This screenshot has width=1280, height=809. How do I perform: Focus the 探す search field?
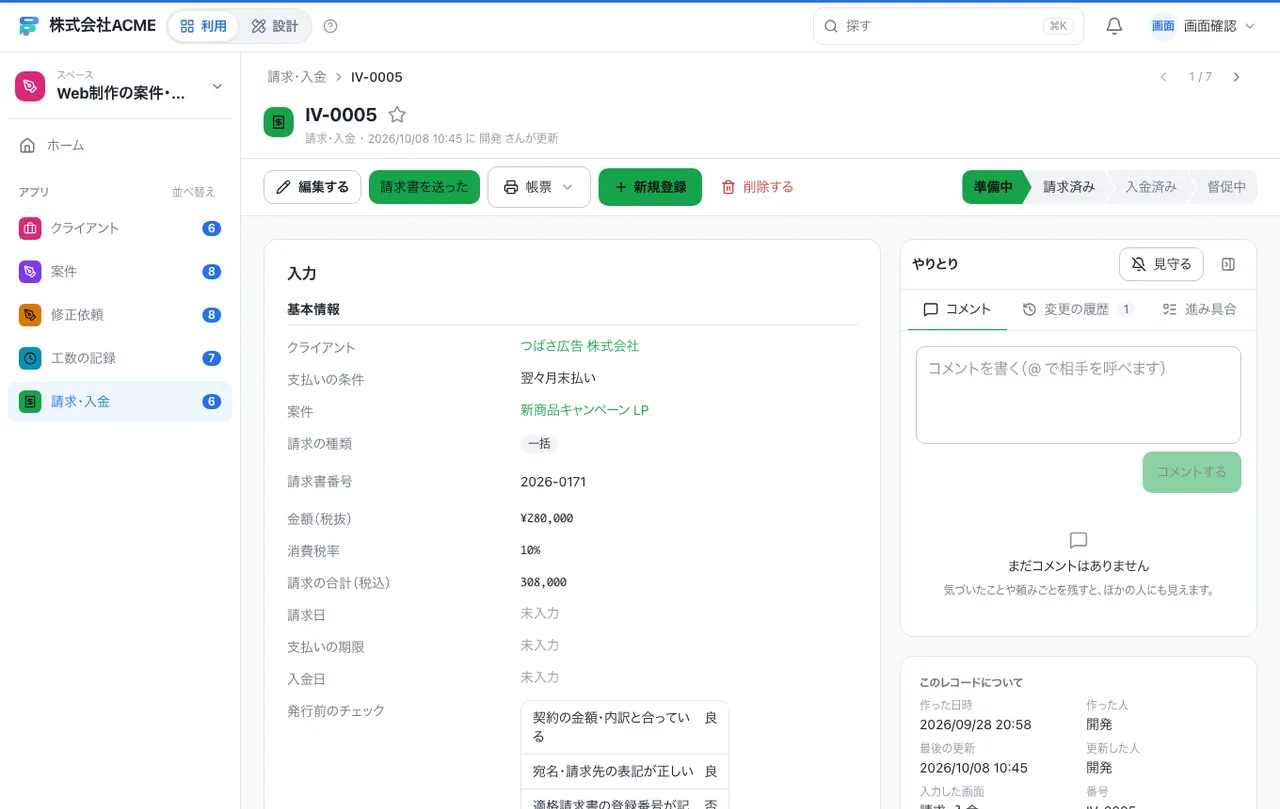[948, 26]
